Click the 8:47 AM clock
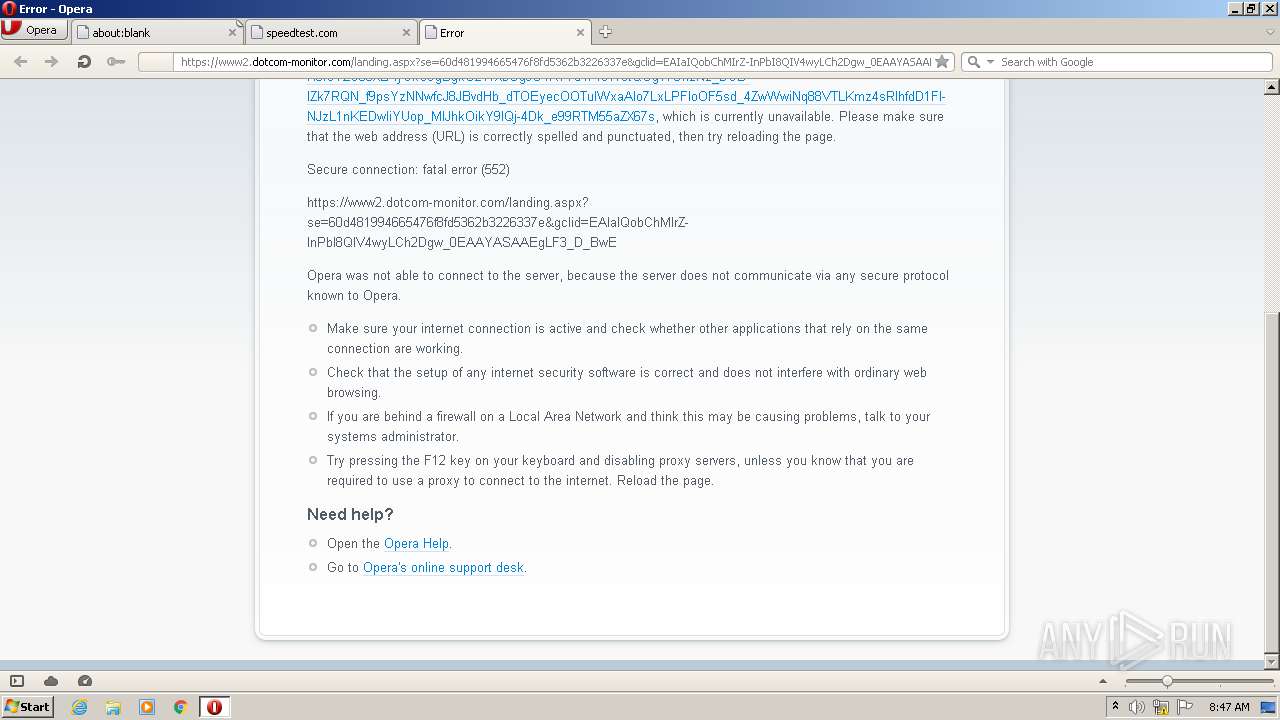The height and width of the screenshot is (720, 1280). [x=1229, y=707]
